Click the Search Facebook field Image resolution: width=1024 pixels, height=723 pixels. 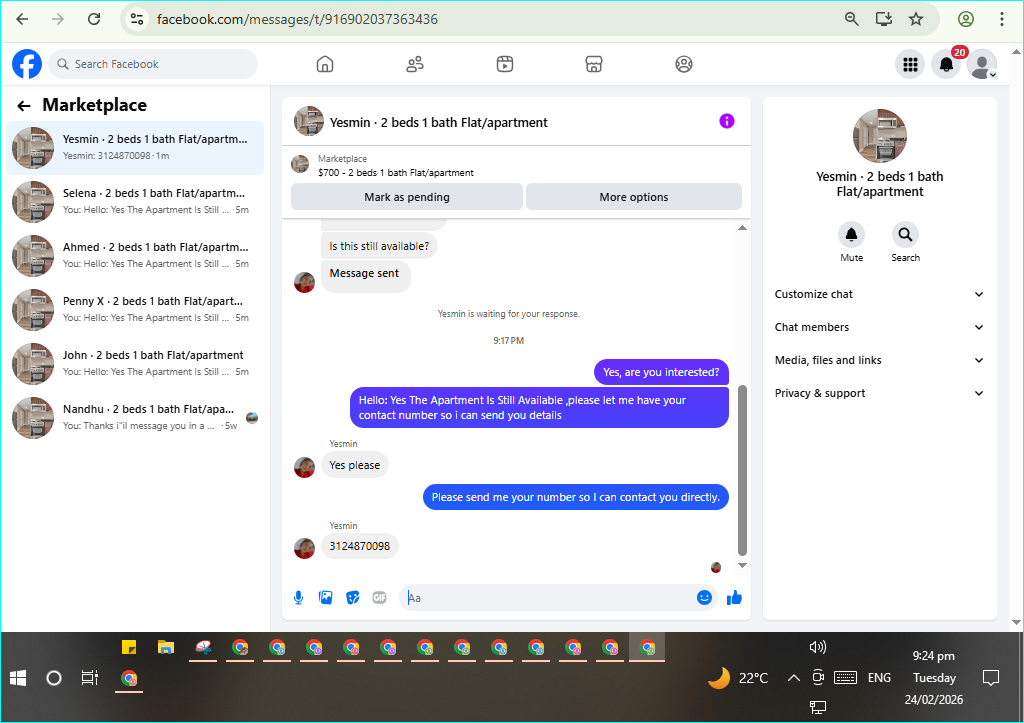tap(153, 64)
